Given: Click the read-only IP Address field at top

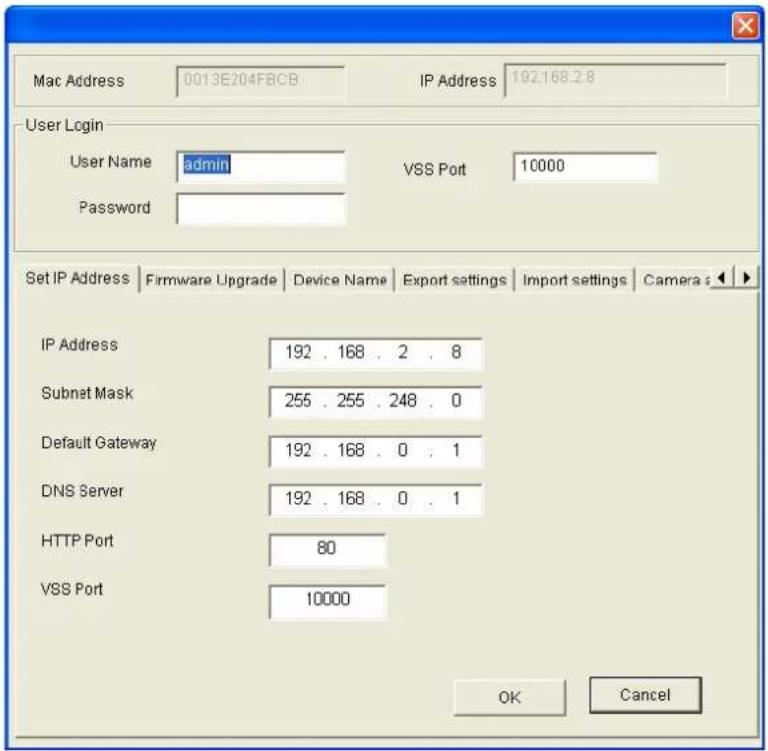Looking at the screenshot, I should tap(615, 80).
